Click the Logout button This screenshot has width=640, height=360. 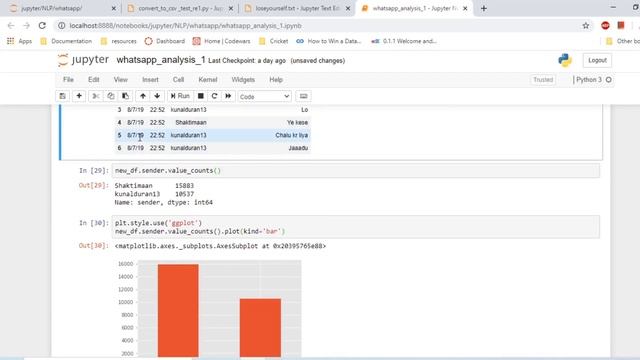coord(597,60)
